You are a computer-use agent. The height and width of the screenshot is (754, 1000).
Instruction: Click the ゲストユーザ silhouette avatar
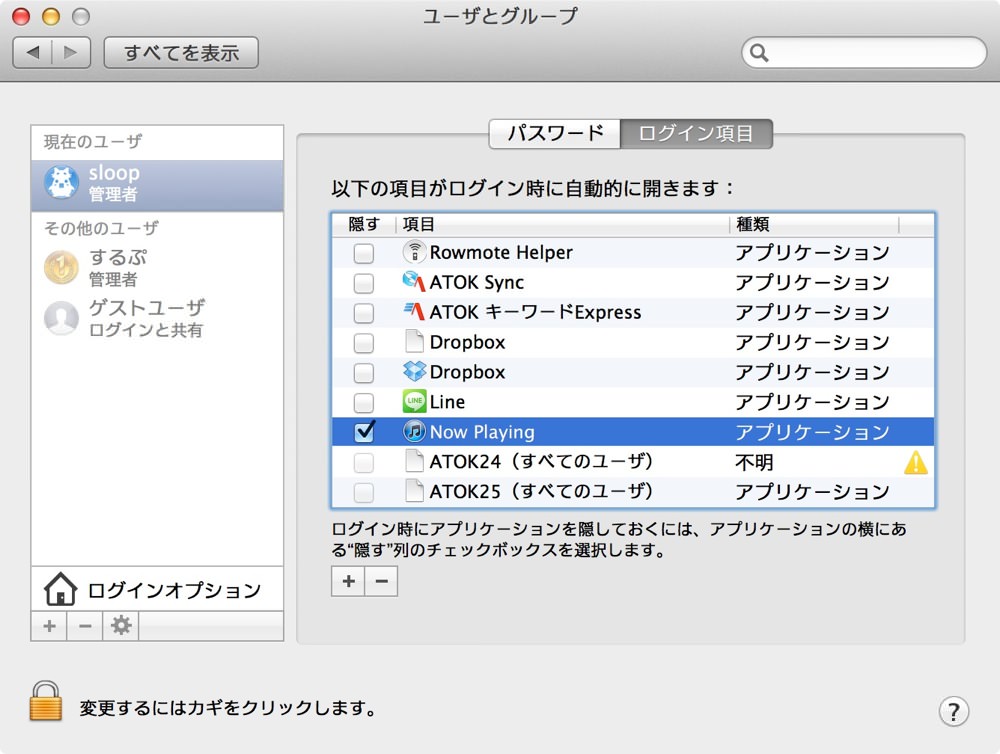61,317
